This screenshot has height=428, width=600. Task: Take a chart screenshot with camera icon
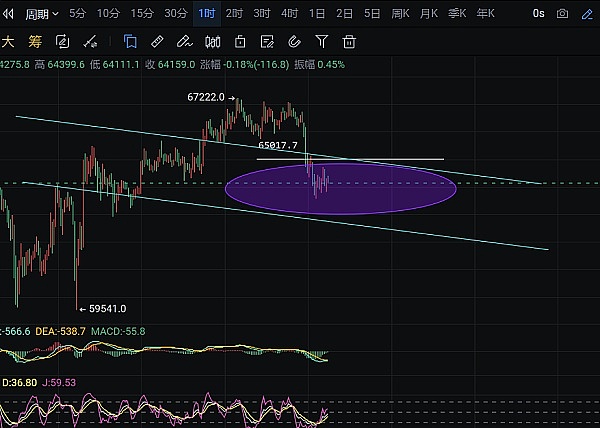click(x=563, y=14)
